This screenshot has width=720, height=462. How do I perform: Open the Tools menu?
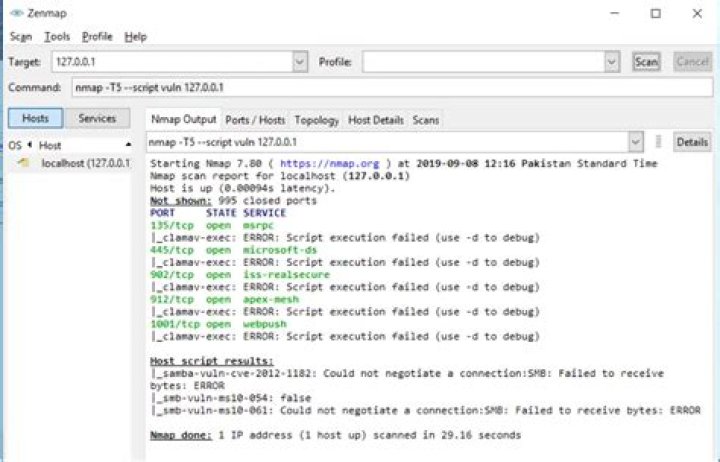click(x=57, y=37)
